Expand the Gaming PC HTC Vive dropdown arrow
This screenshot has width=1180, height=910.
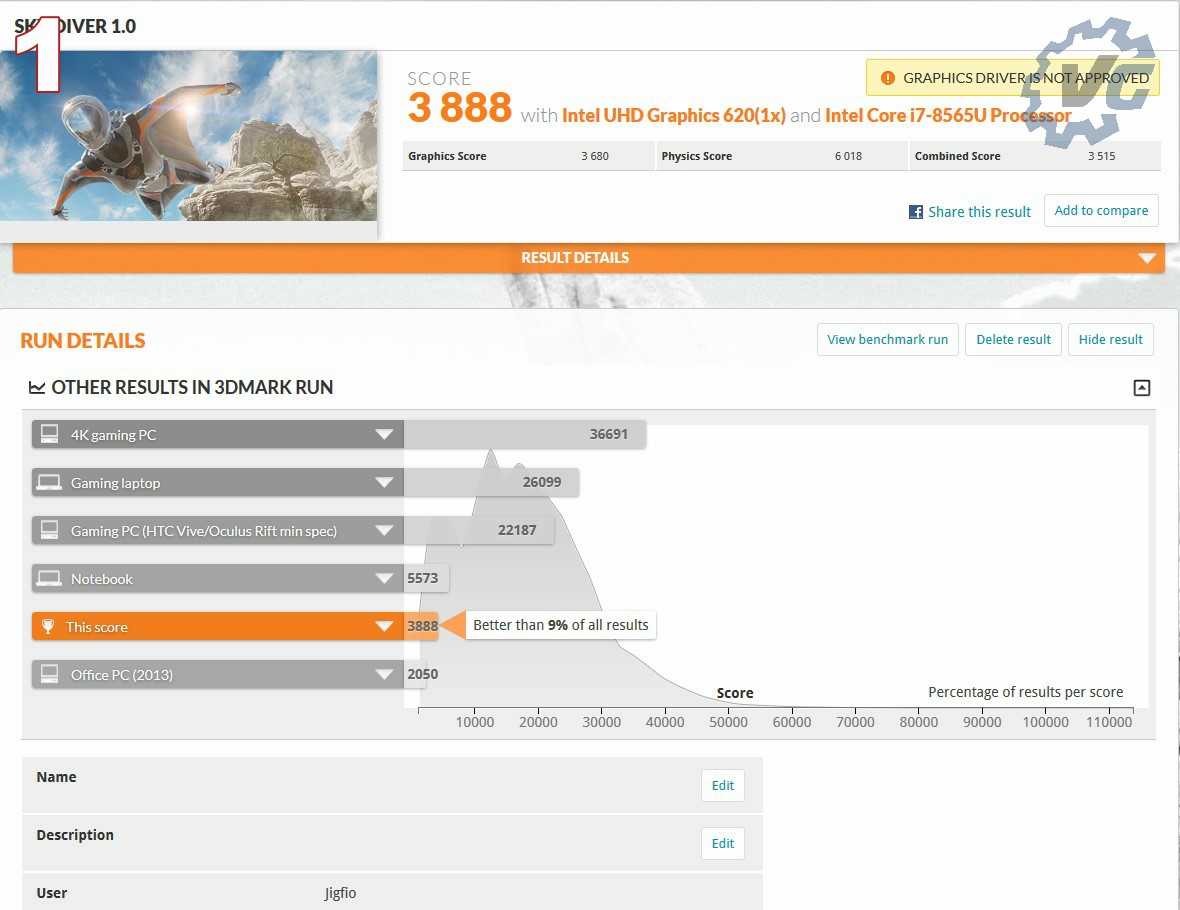tap(385, 531)
